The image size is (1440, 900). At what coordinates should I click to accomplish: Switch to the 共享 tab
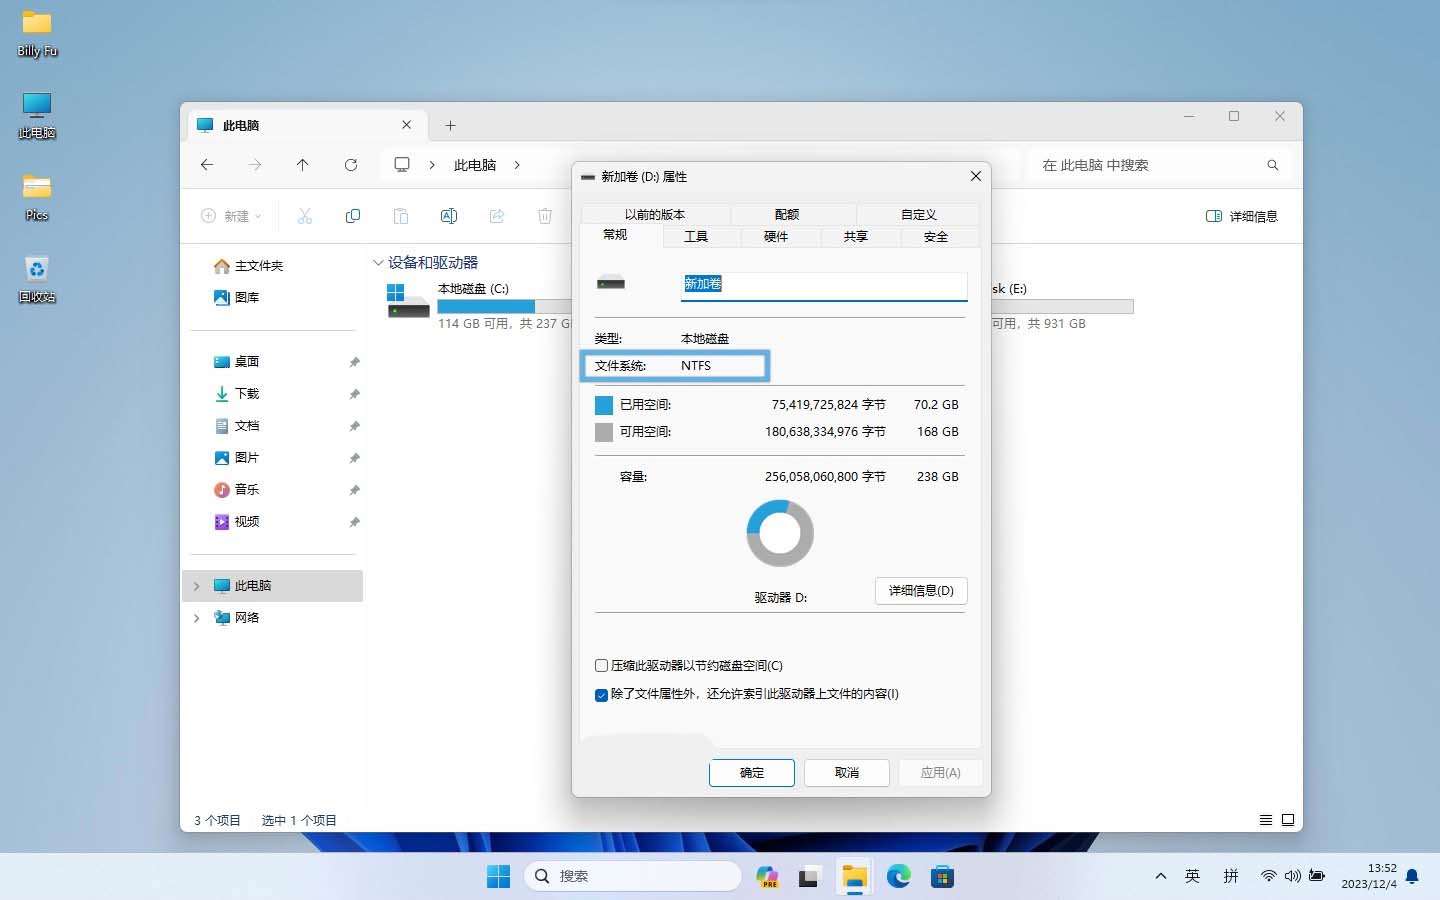856,237
